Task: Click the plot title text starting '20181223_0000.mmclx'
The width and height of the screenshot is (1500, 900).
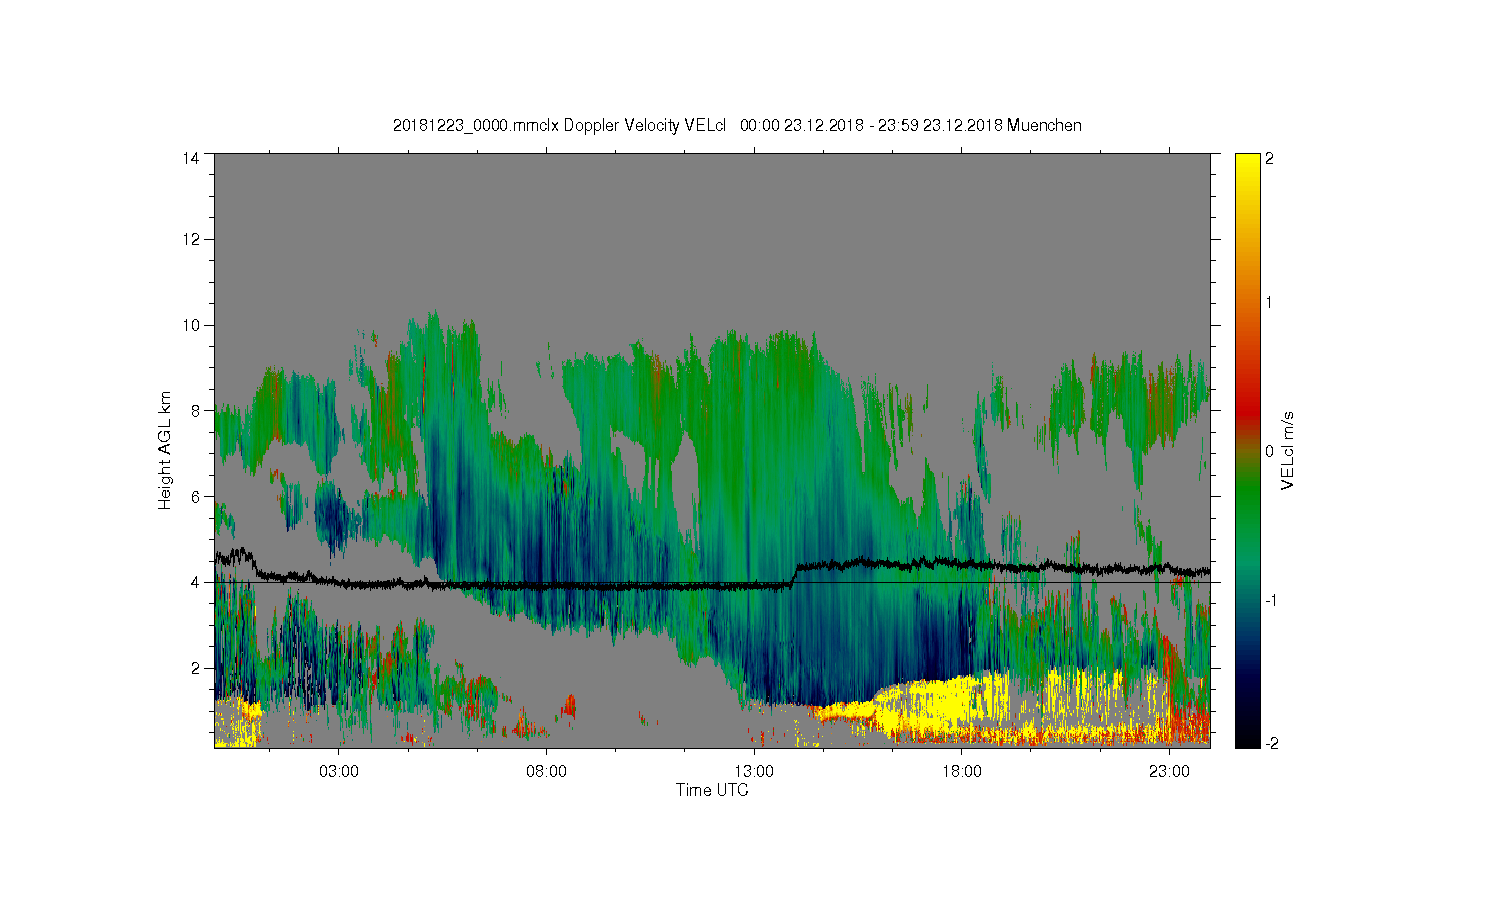Action: tap(737, 126)
